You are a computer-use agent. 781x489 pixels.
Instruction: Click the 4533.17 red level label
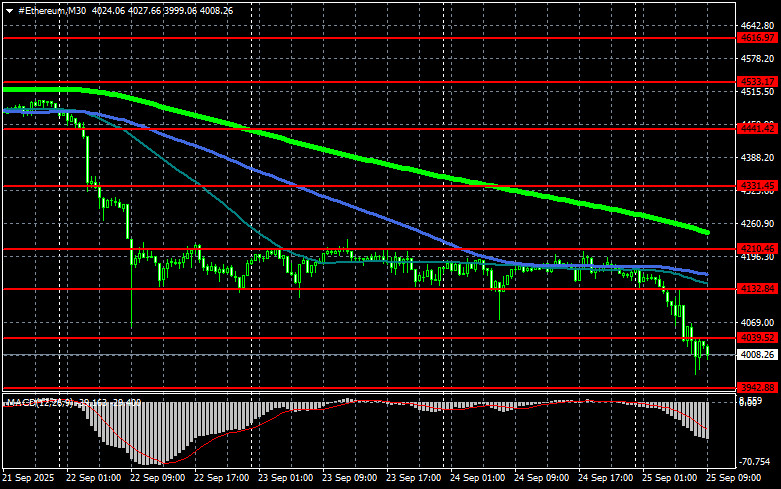(757, 81)
